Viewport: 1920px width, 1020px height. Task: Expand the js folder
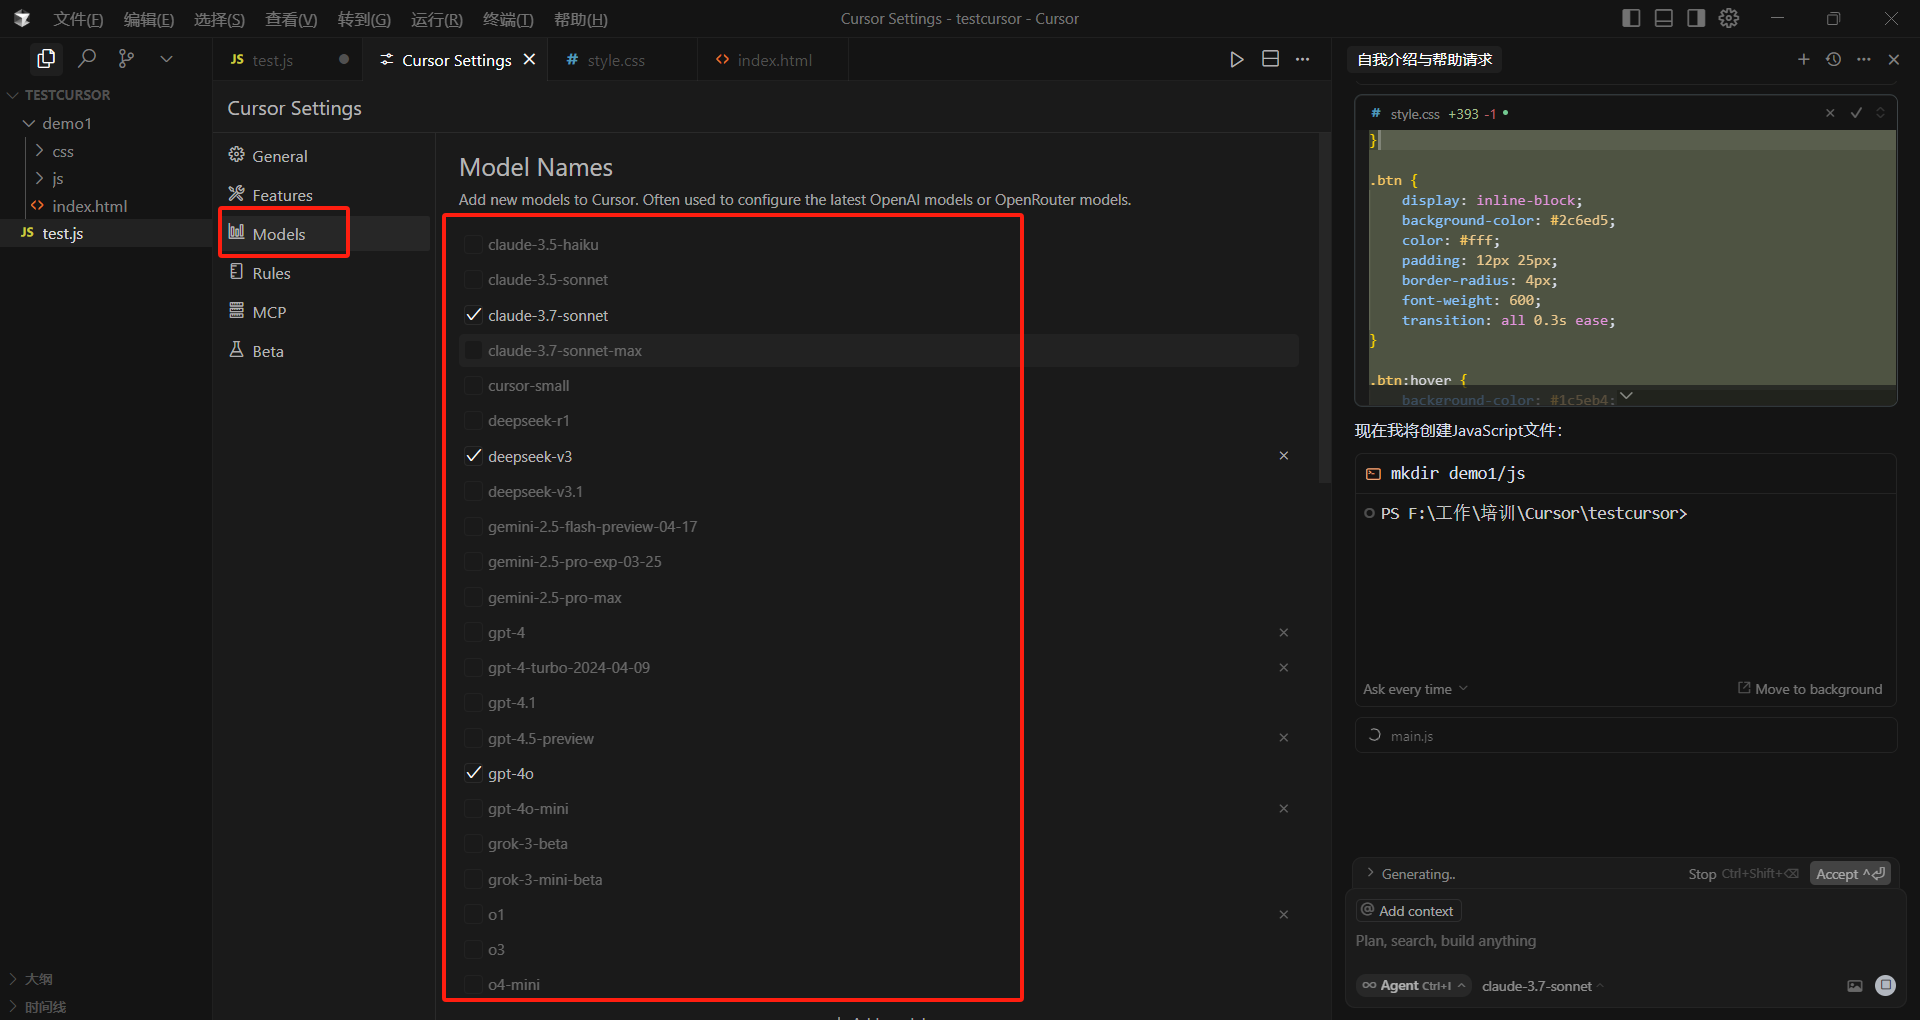57,178
